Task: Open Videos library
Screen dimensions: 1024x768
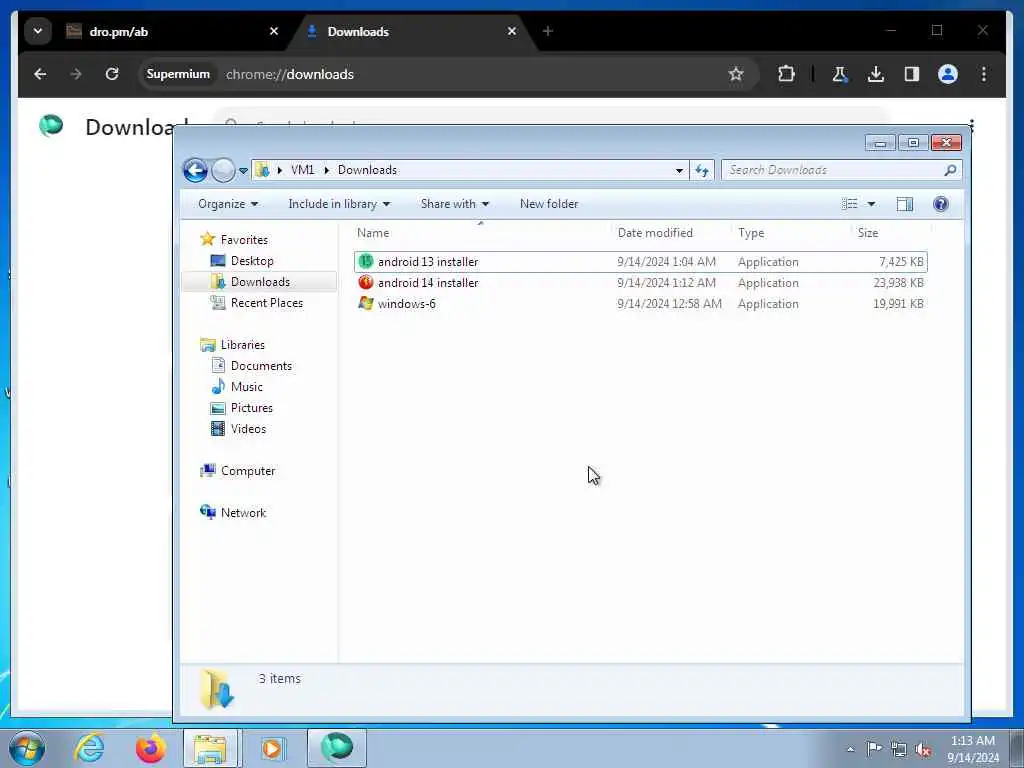Action: 248,428
